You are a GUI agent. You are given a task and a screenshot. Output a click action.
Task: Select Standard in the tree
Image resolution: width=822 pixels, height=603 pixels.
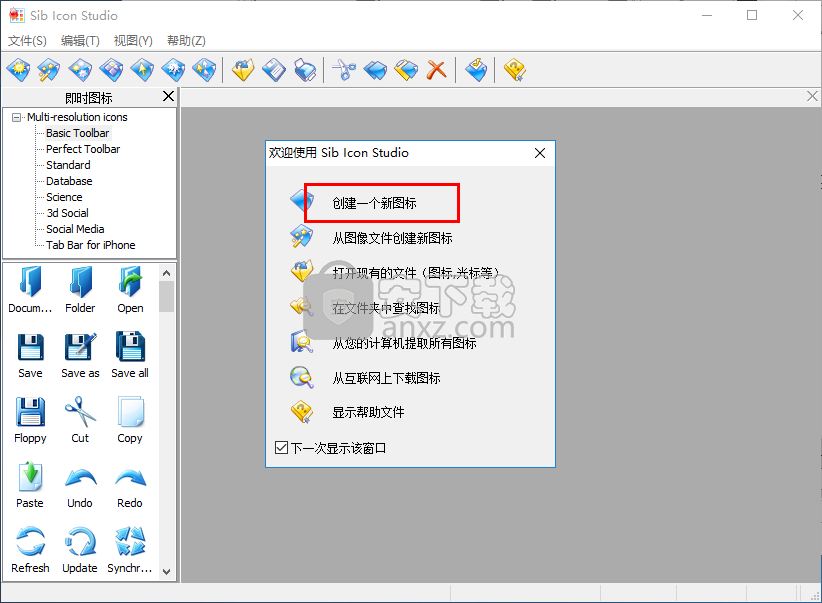pyautogui.click(x=68, y=165)
